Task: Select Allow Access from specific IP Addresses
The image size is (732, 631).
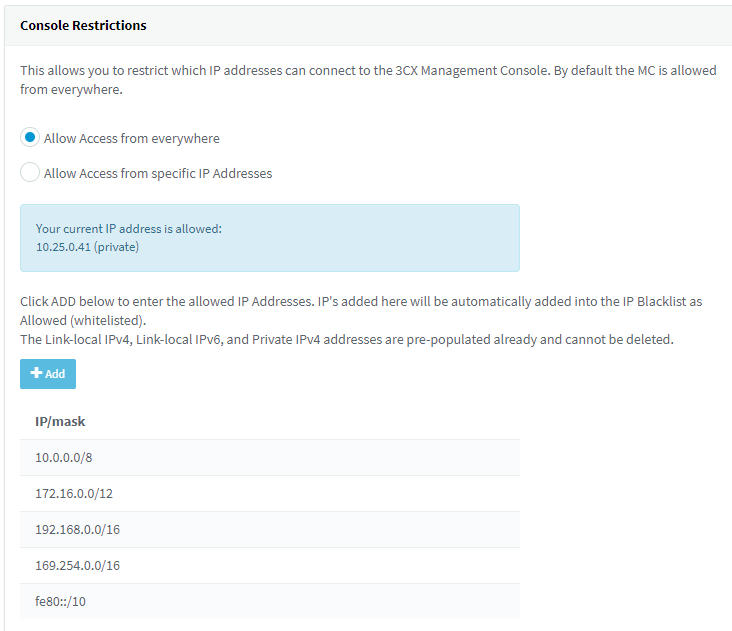Action: coord(30,172)
